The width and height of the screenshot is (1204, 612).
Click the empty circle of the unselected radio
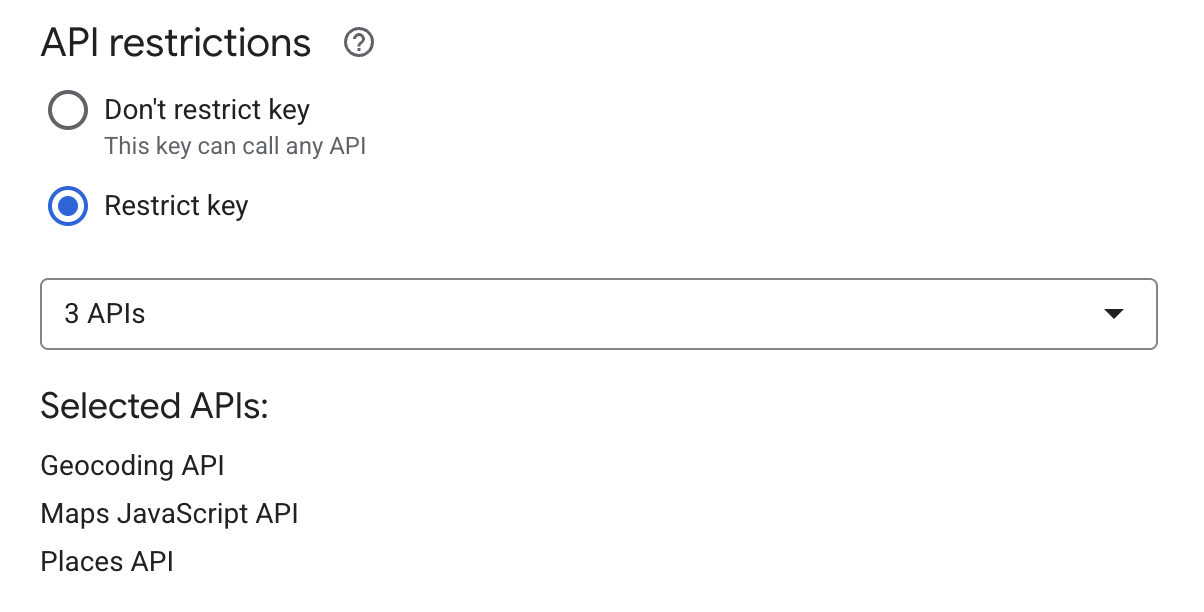(x=68, y=110)
